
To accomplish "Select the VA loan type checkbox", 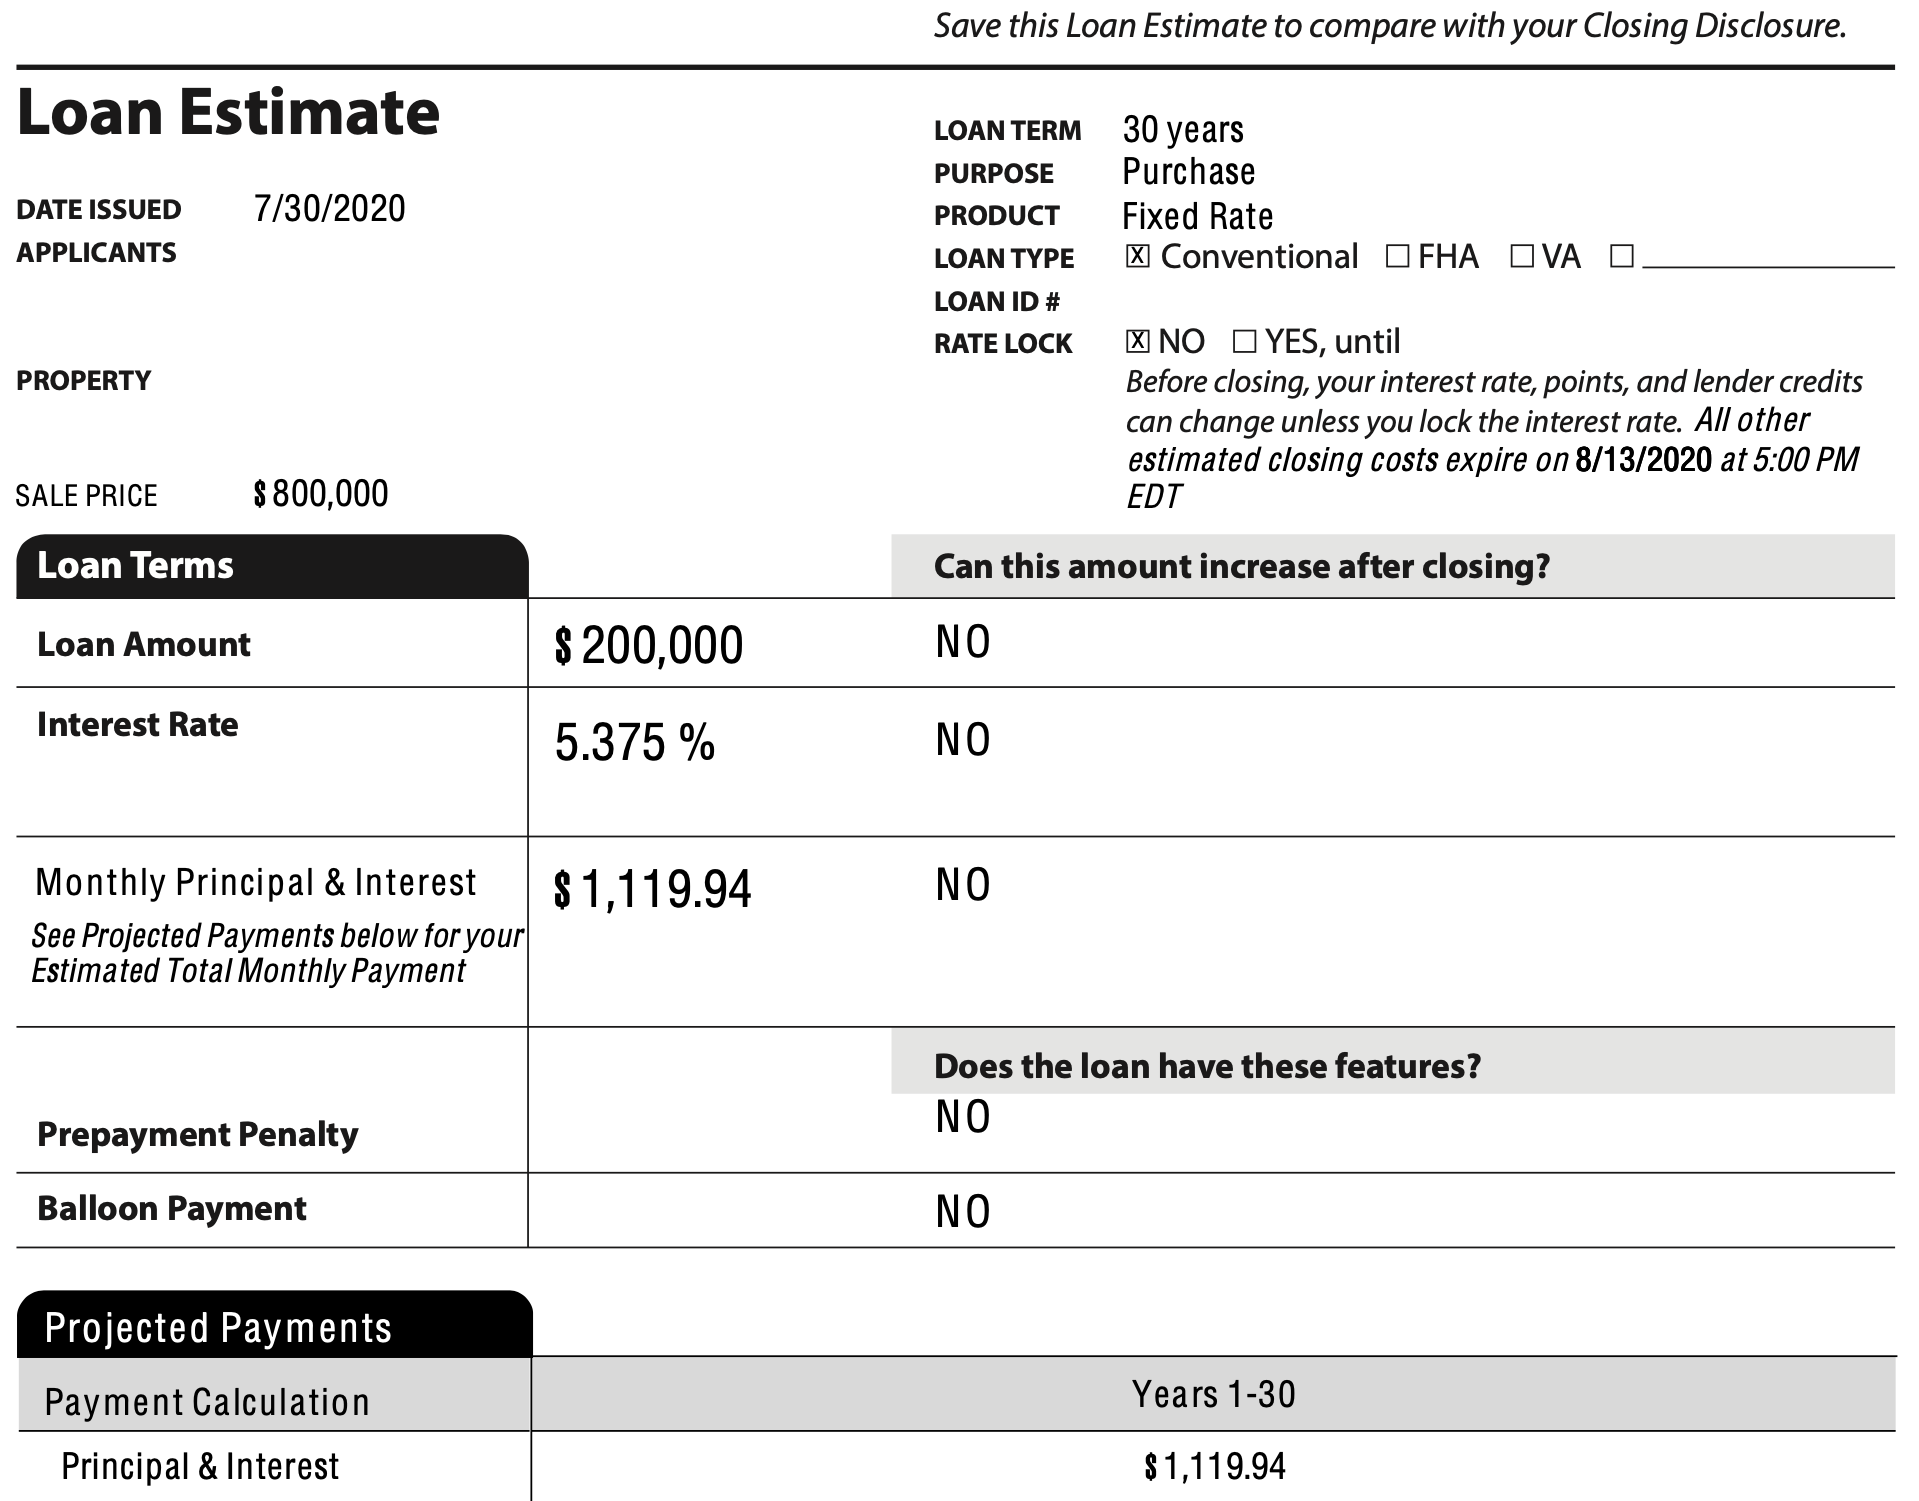I will [1521, 257].
